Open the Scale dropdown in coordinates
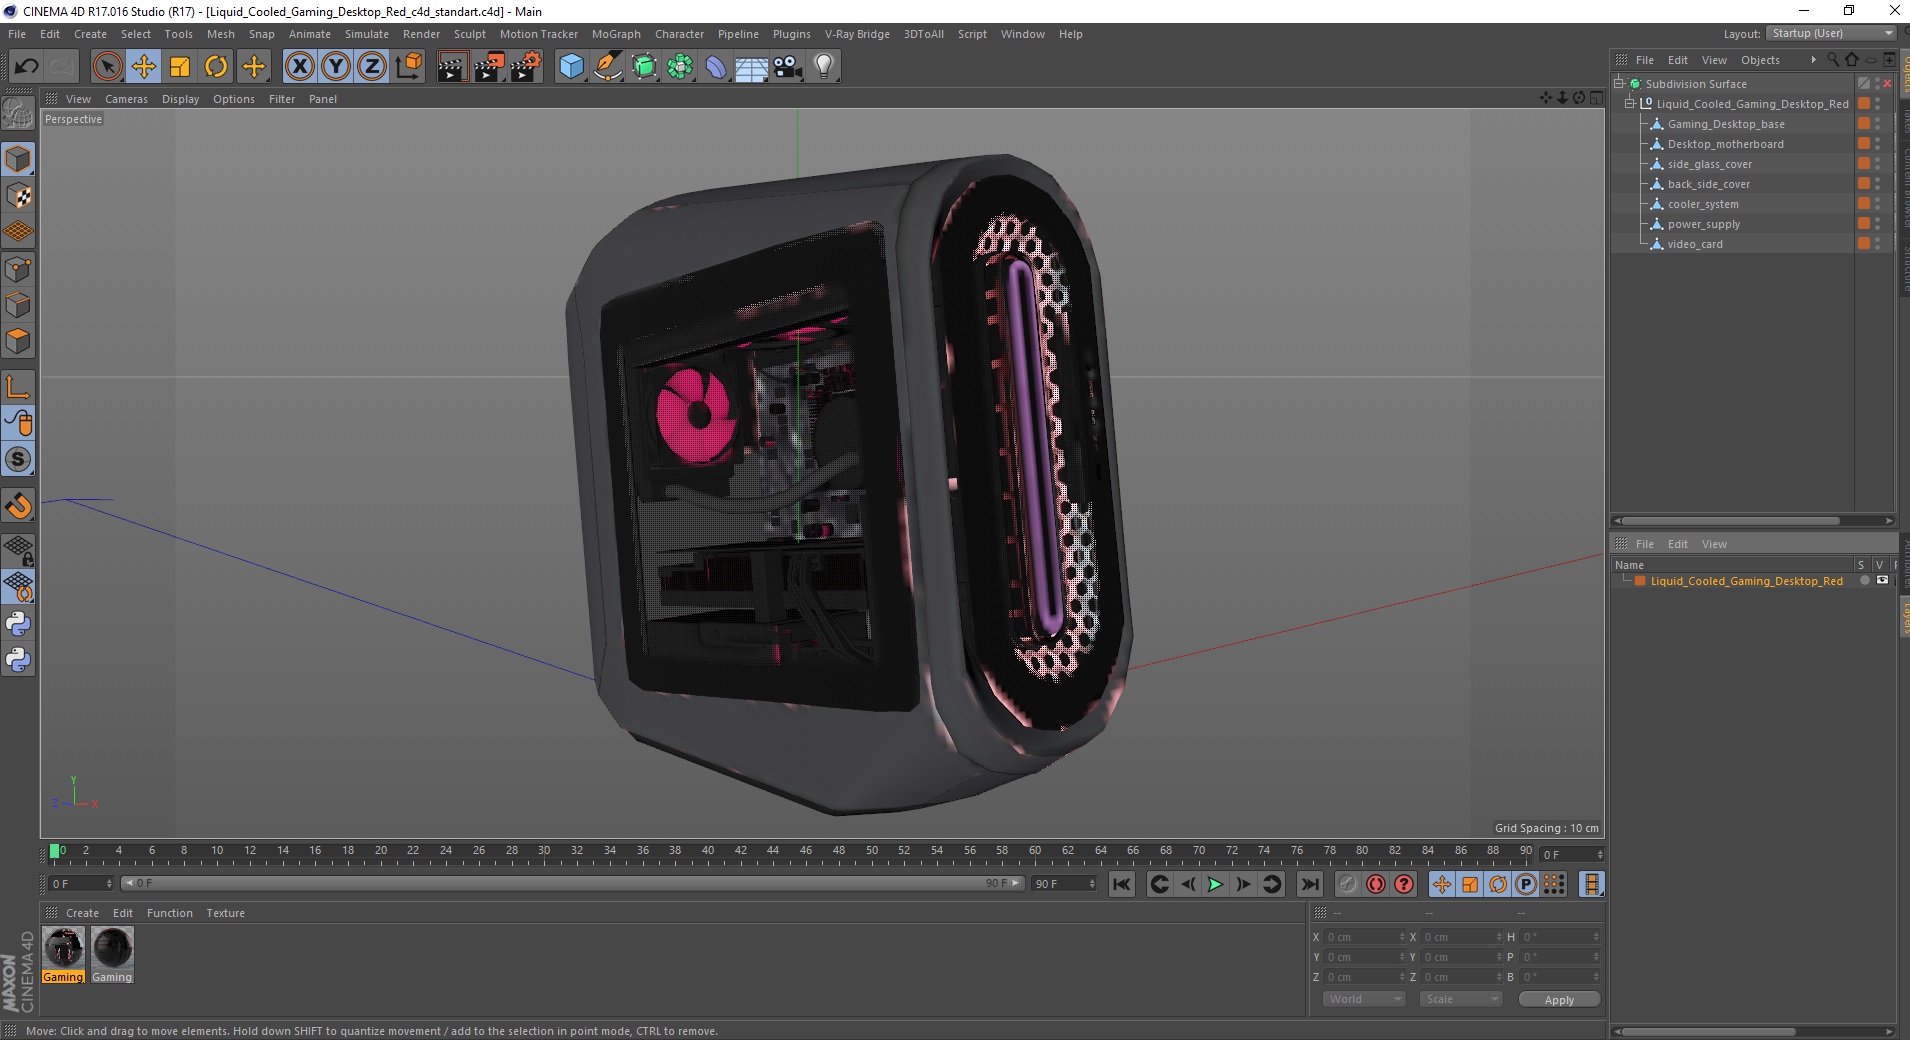This screenshot has width=1910, height=1040. 1461,999
